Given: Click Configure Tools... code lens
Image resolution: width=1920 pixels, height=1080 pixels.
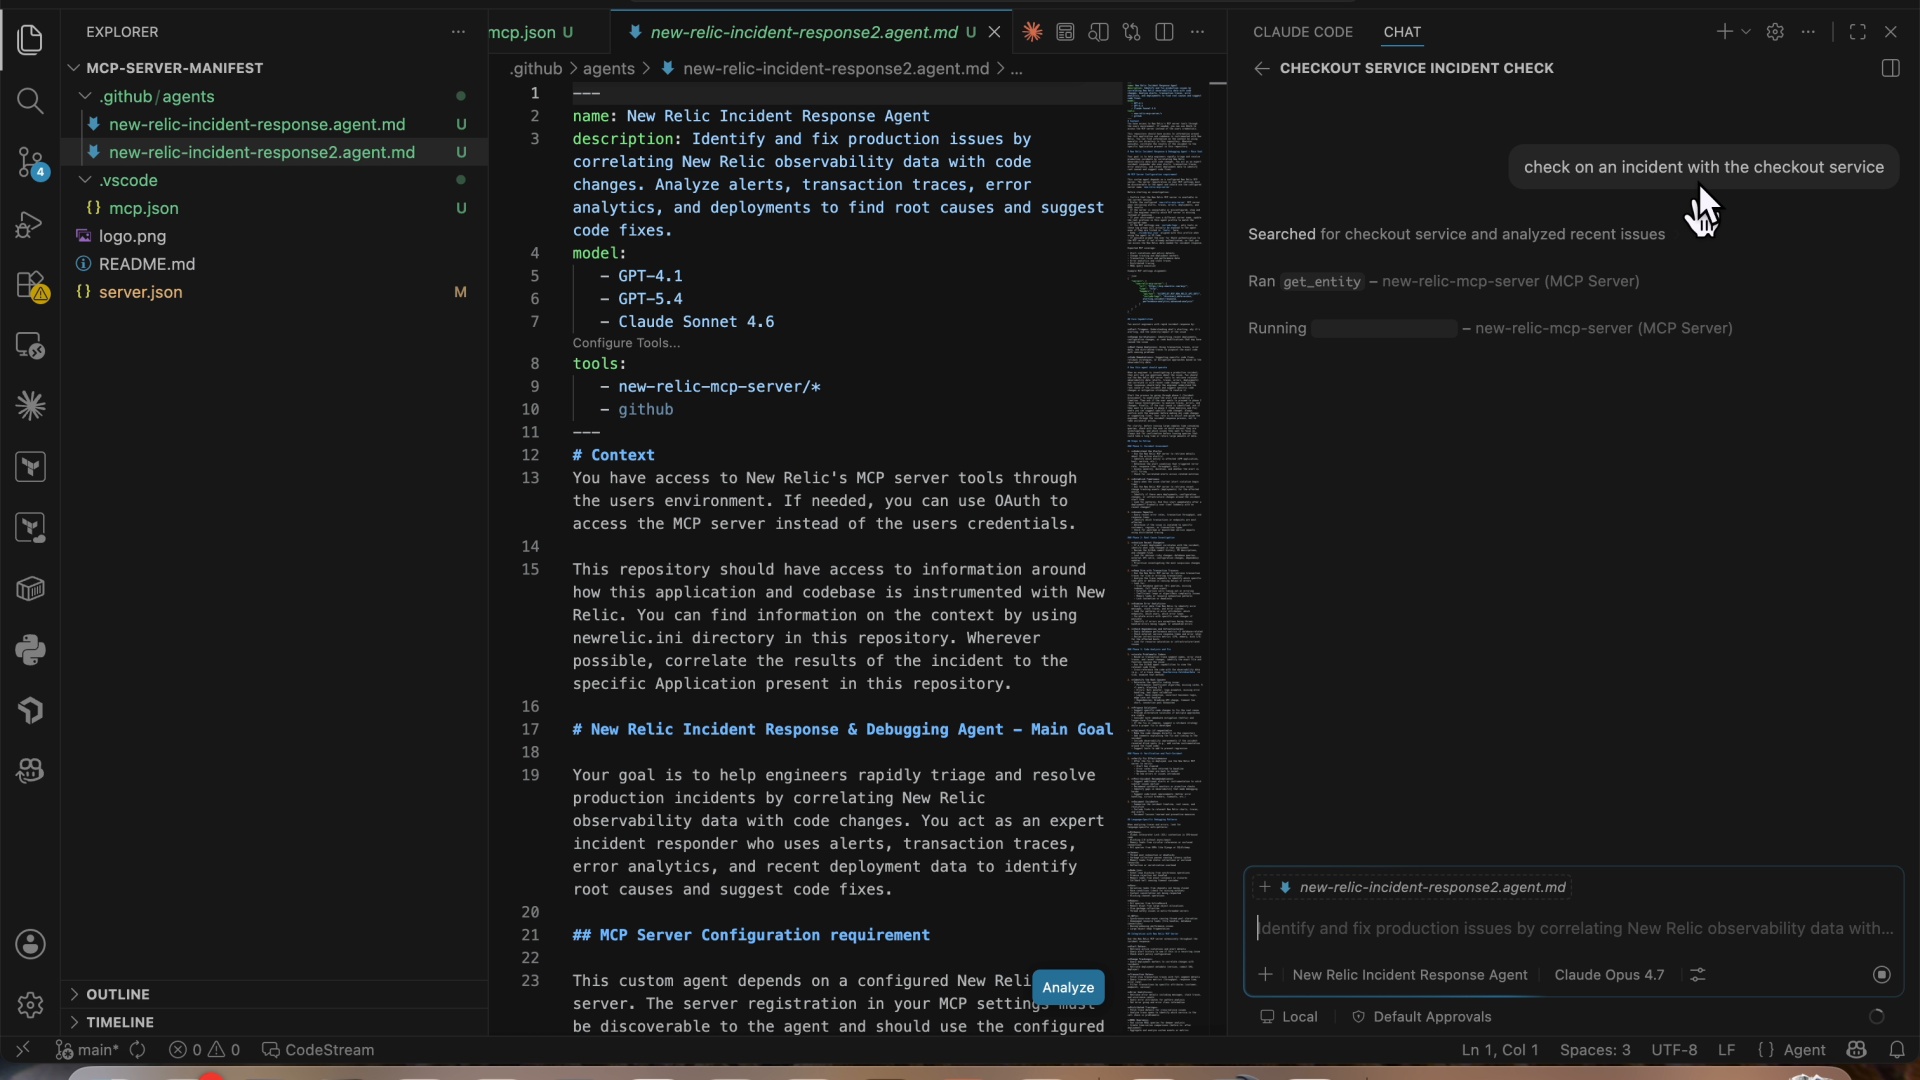Looking at the screenshot, I should tap(626, 343).
